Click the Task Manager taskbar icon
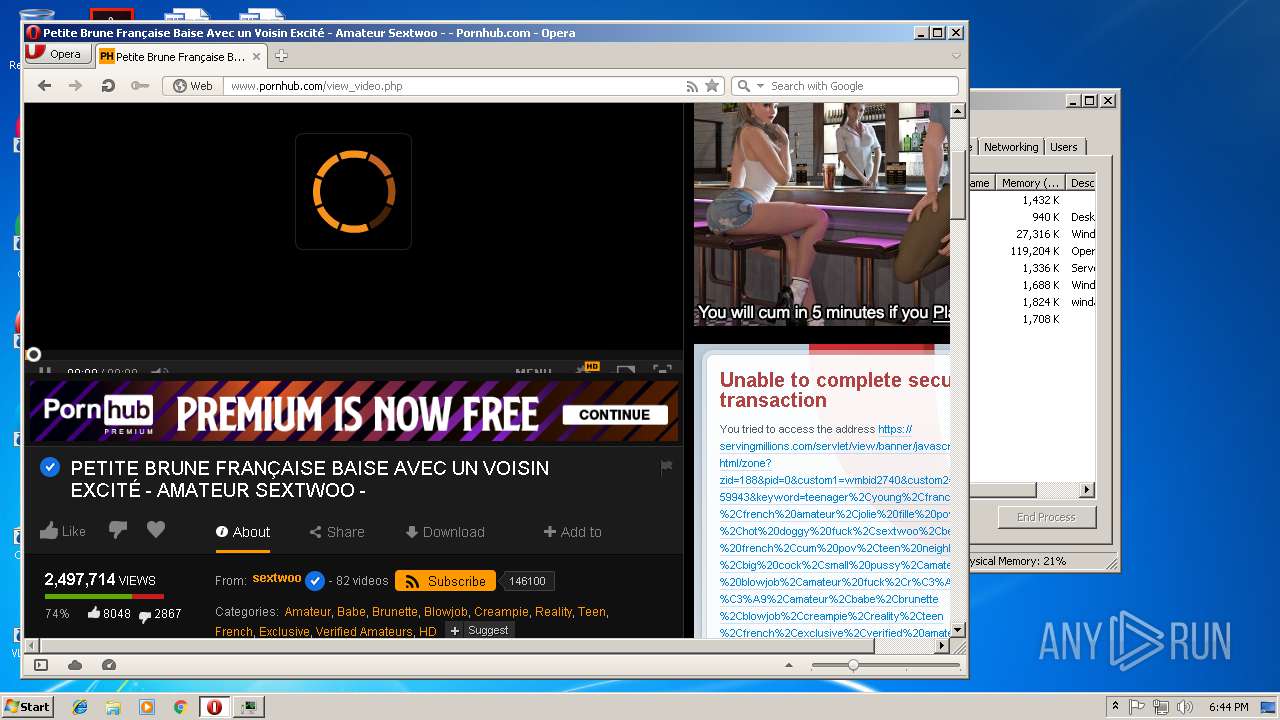The height and width of the screenshot is (720, 1280). 248,706
